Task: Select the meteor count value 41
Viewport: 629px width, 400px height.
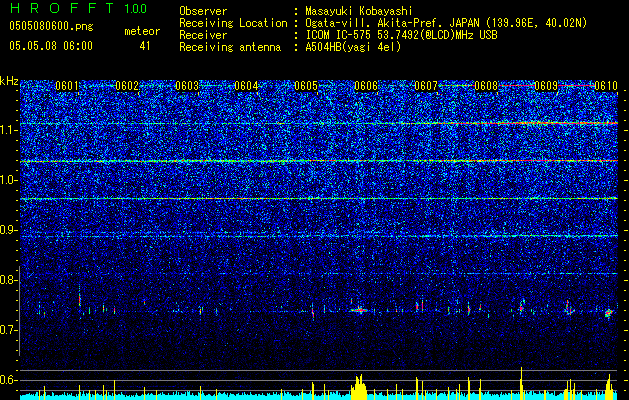Action: pyautogui.click(x=144, y=46)
